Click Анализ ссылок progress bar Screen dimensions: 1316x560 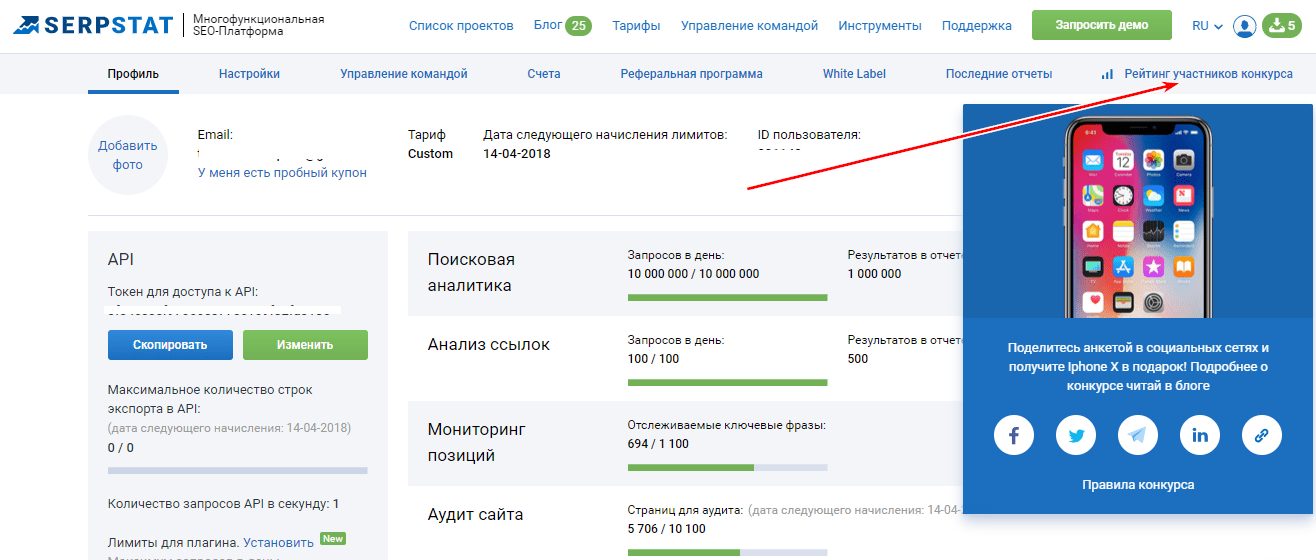coord(727,382)
